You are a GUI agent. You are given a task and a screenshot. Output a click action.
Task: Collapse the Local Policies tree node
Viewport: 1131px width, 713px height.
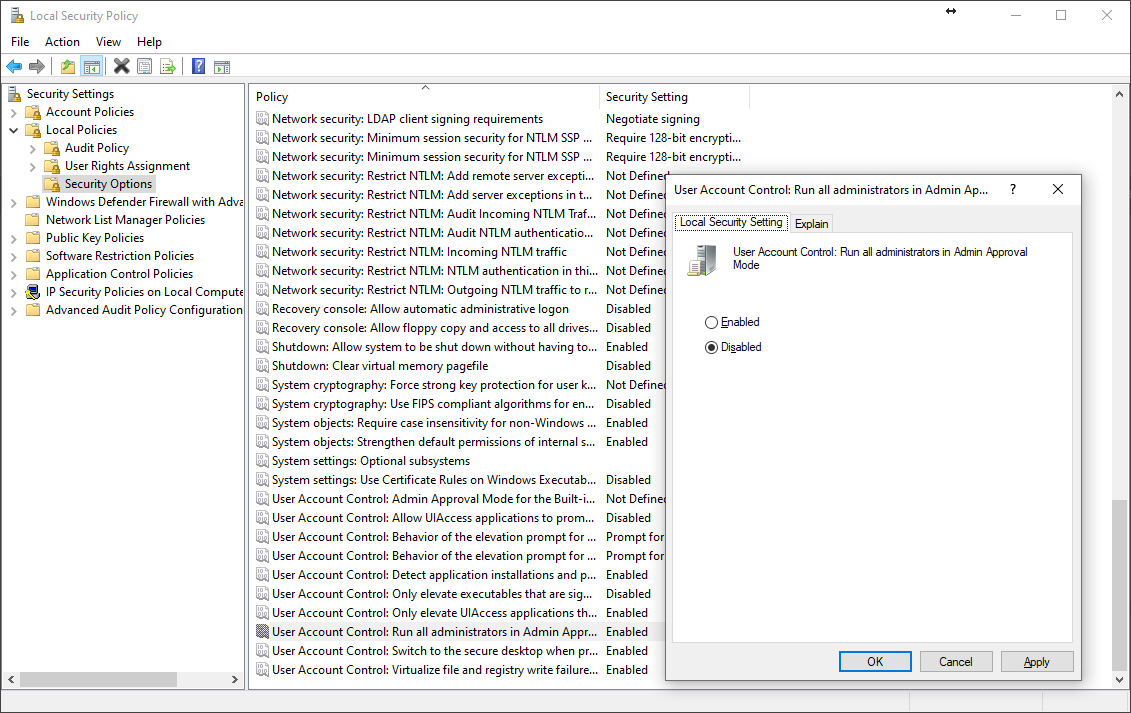pyautogui.click(x=14, y=130)
